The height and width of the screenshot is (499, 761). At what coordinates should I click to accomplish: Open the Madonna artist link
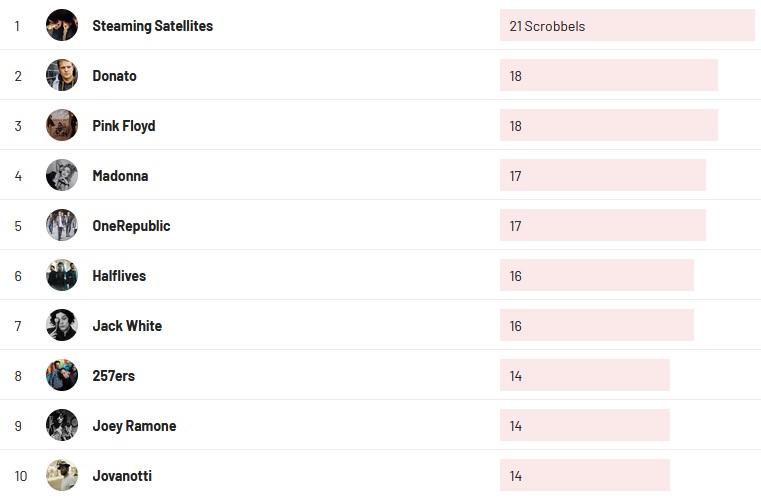click(x=120, y=176)
